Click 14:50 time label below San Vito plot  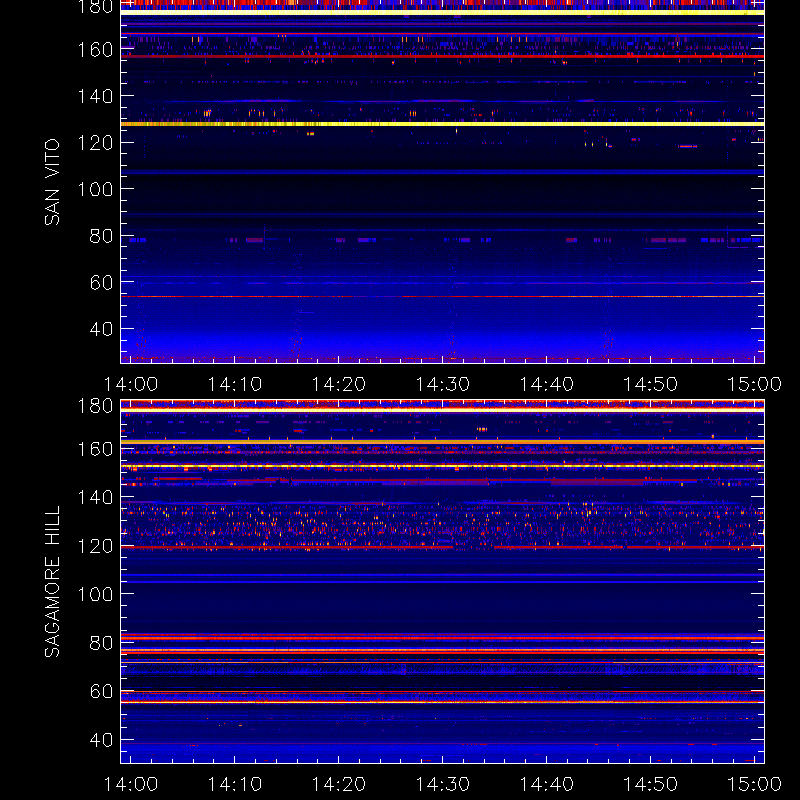(x=651, y=384)
